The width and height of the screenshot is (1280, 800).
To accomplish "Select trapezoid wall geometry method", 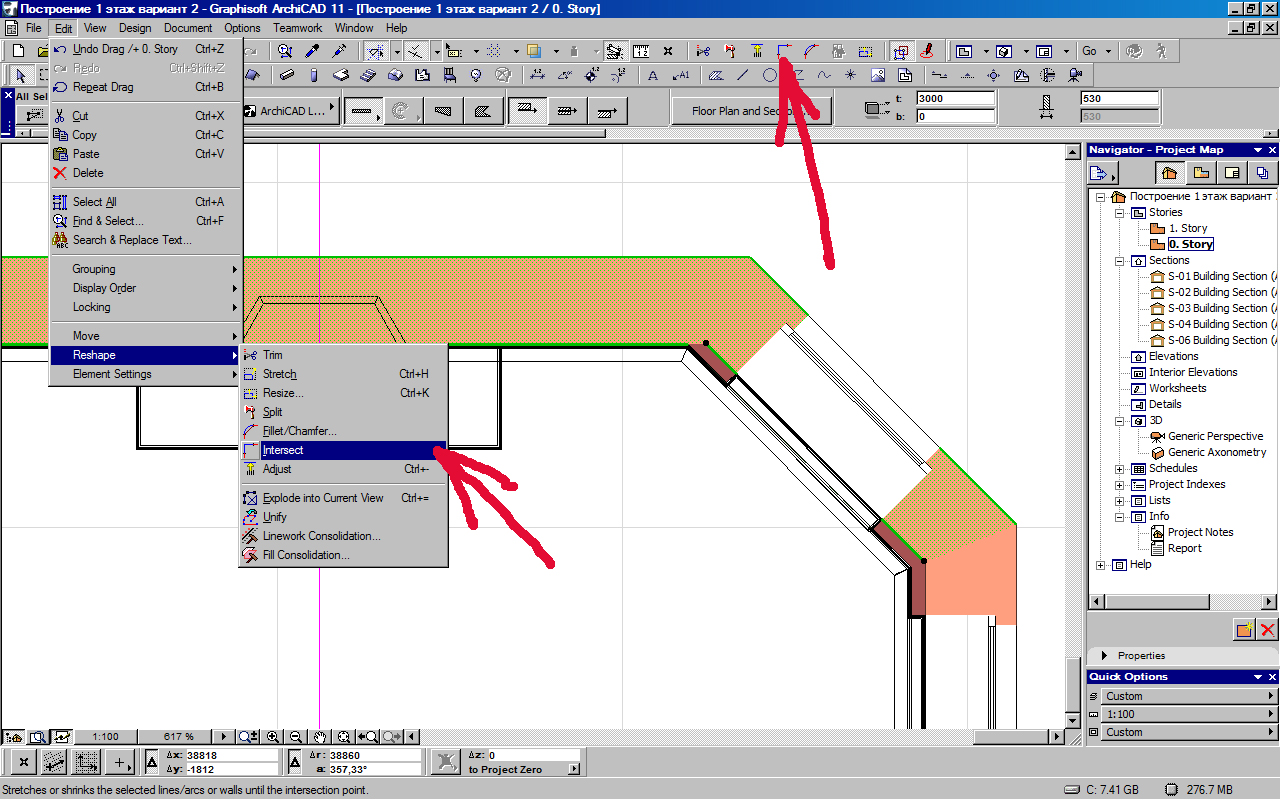I will coord(444,111).
